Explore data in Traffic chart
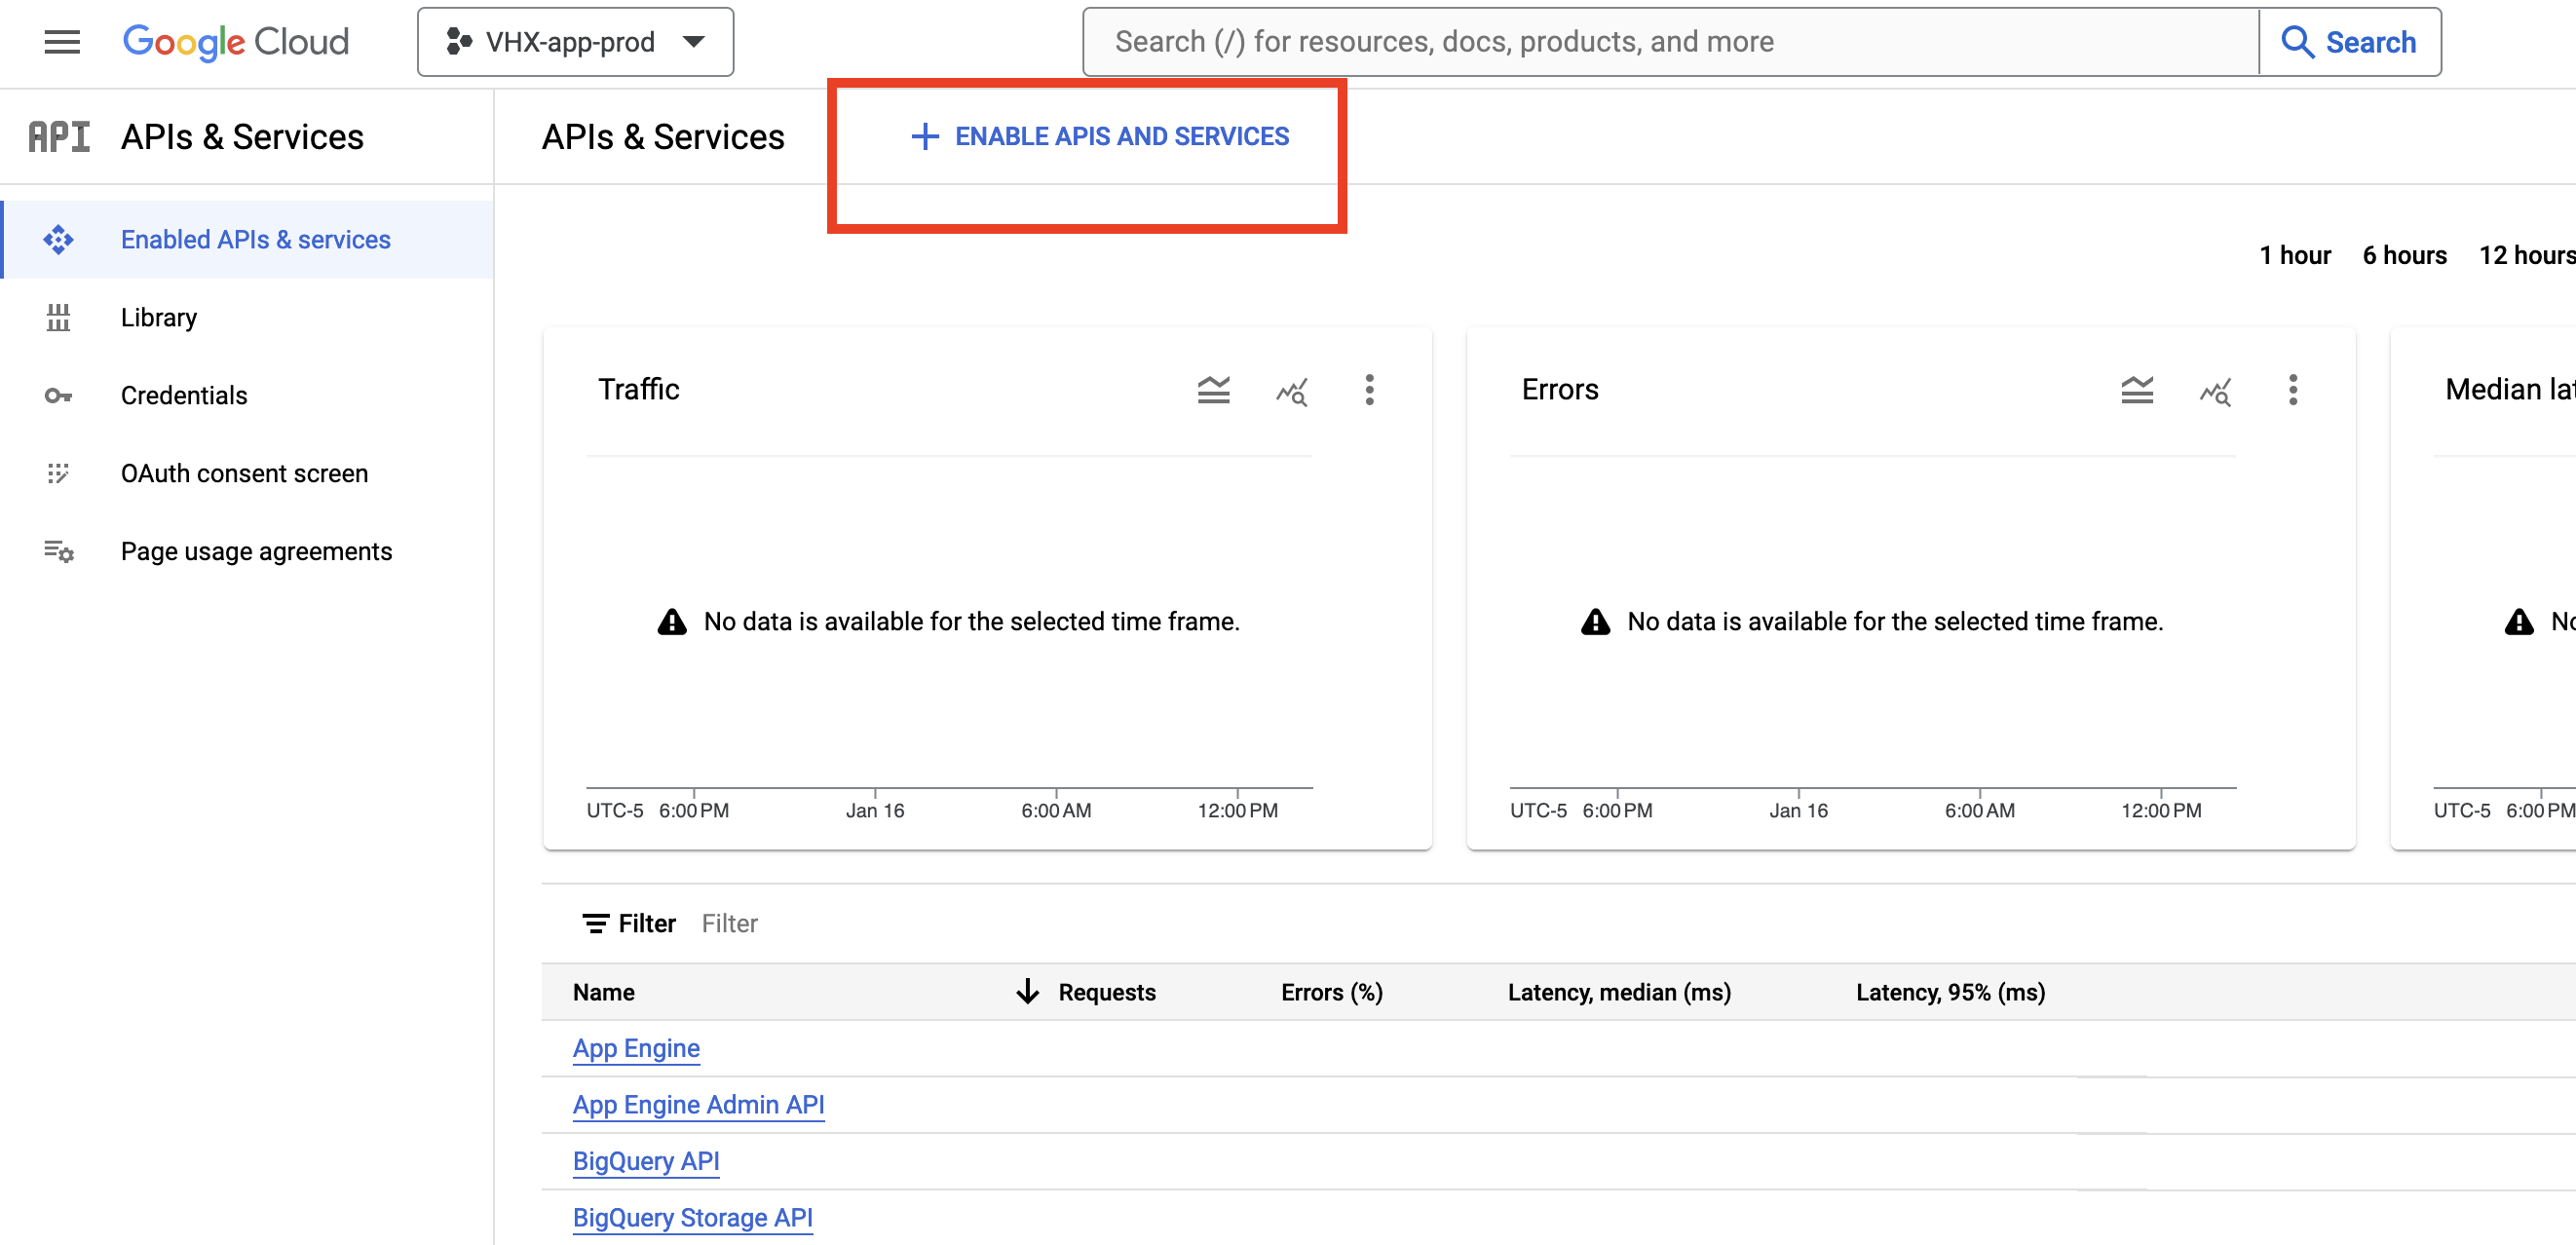2576x1245 pixels. 1291,391
